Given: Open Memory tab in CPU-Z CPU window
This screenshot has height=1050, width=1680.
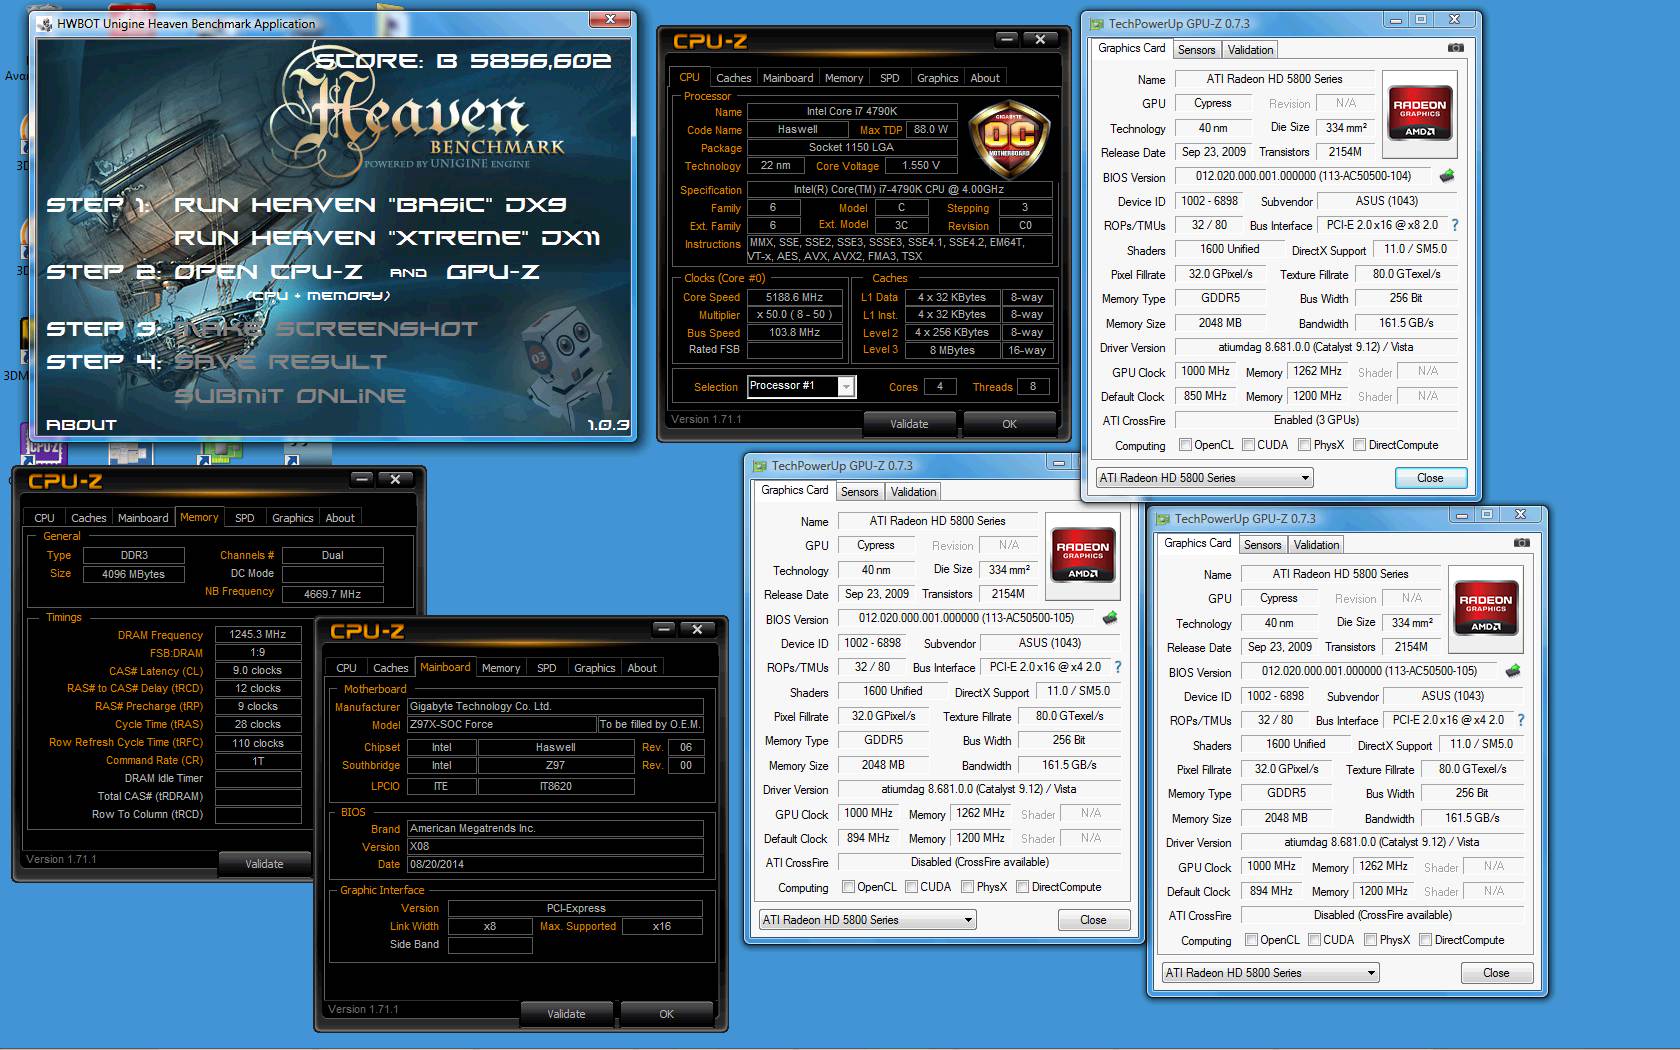Looking at the screenshot, I should (844, 78).
